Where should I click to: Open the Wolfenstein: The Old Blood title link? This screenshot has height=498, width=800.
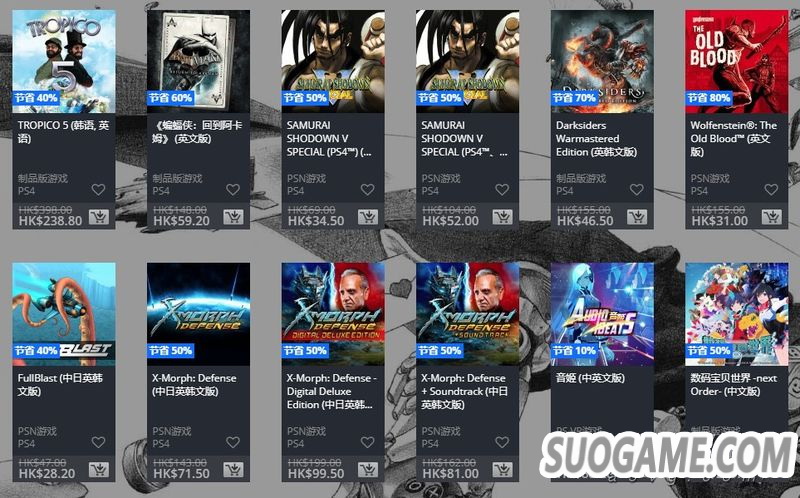click(734, 138)
